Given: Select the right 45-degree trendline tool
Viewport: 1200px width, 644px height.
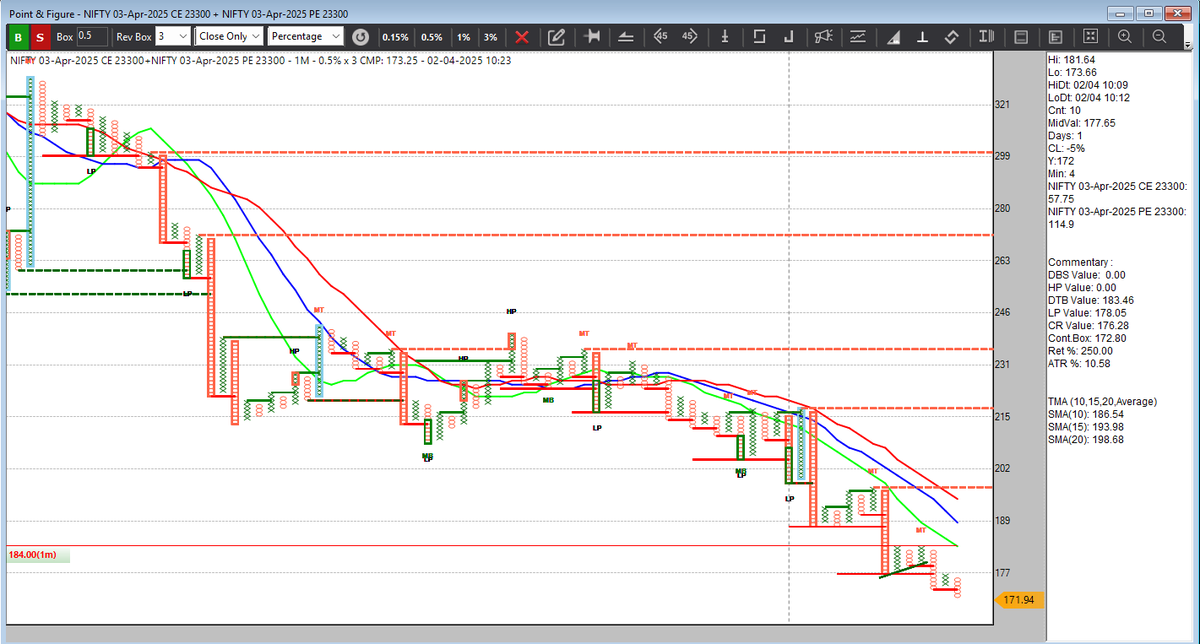Looking at the screenshot, I should [x=689, y=37].
